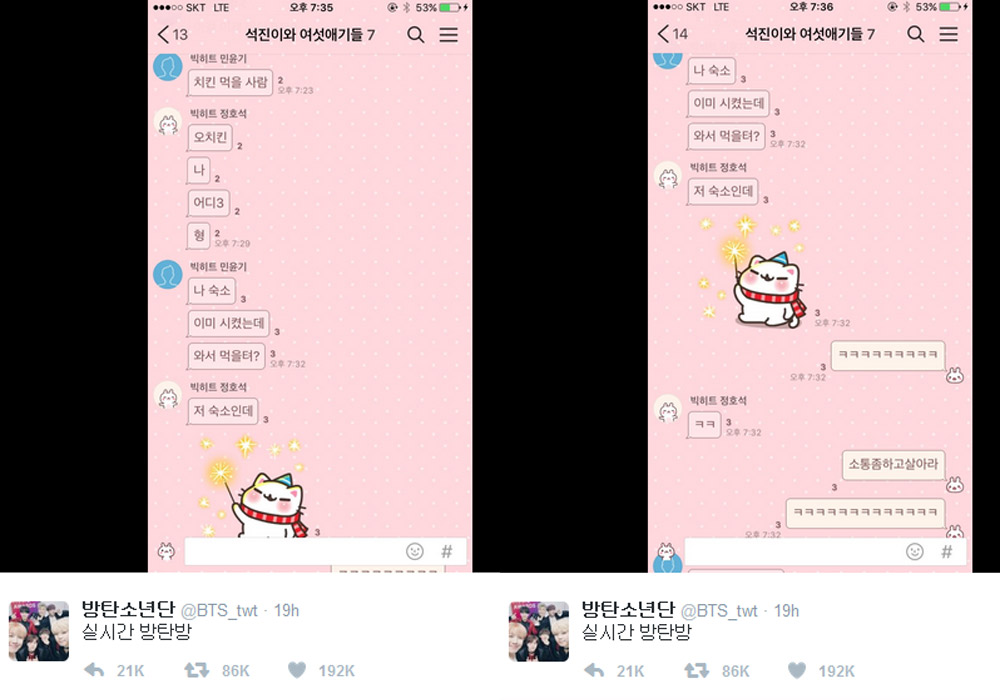
Task: Open emoticon picker in left chat input
Action: [x=415, y=551]
